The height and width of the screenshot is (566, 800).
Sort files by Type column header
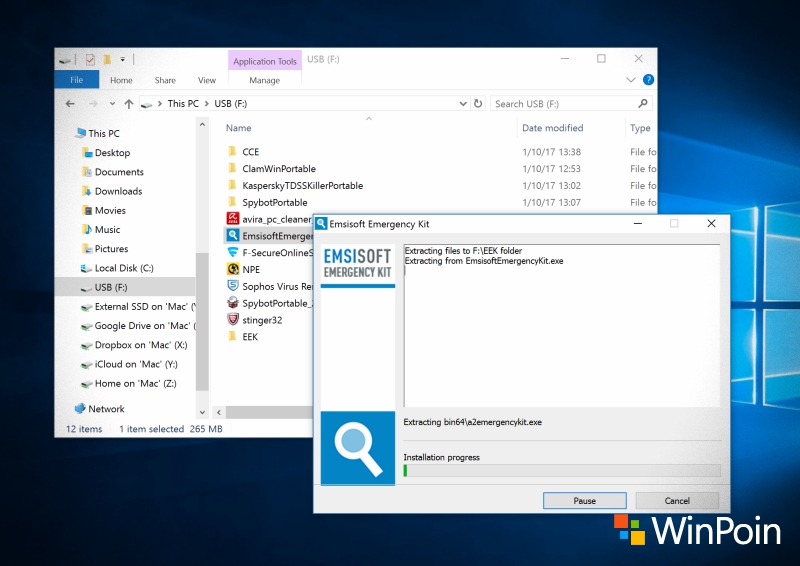coord(640,128)
